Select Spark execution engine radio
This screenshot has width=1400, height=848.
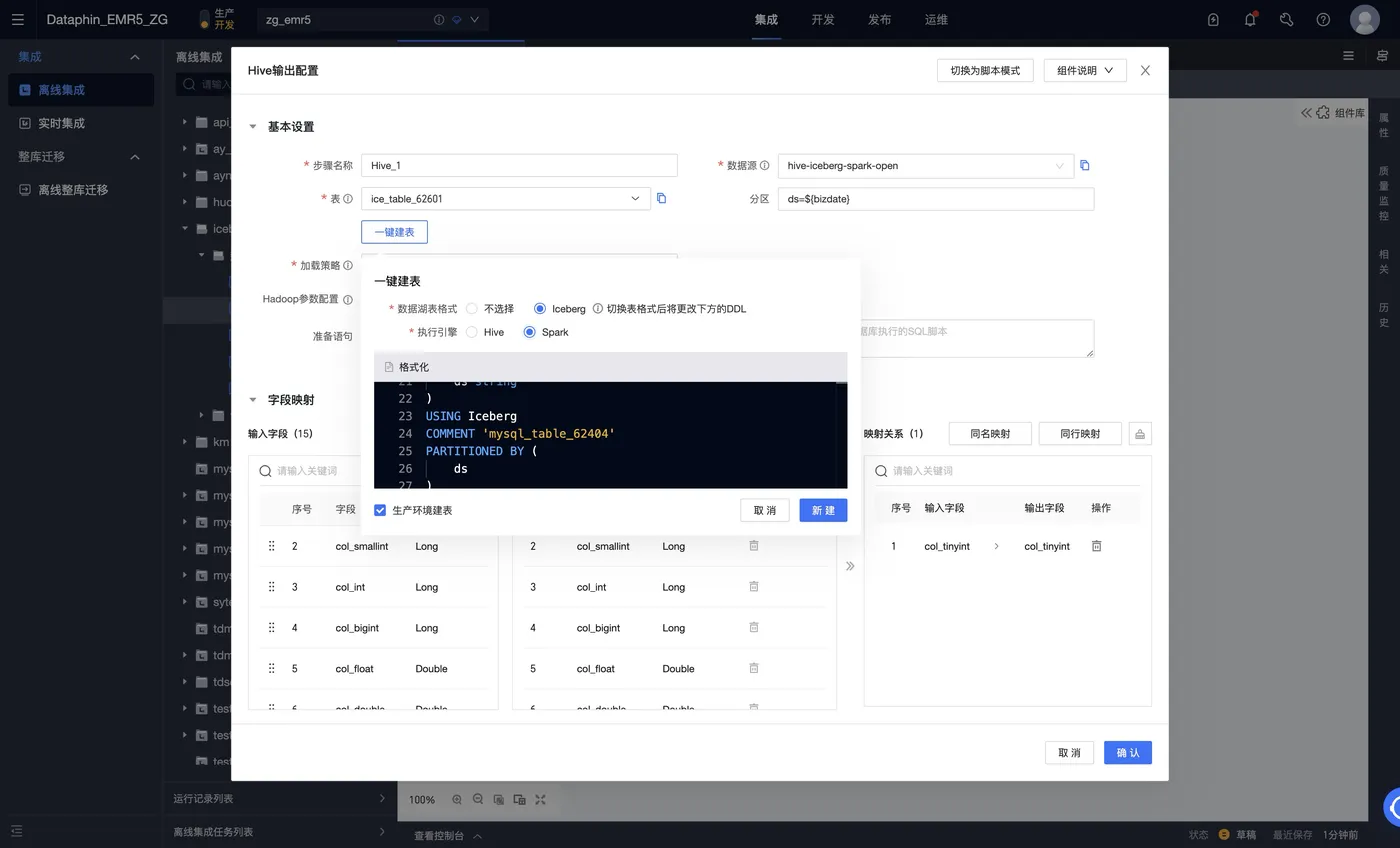[x=530, y=332]
